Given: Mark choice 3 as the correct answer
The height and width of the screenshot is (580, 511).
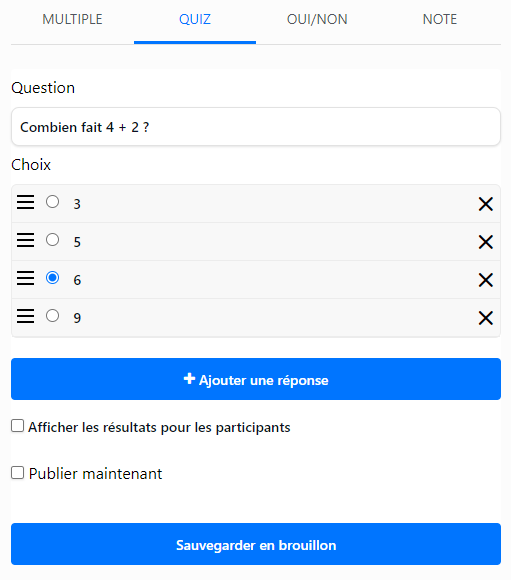Looking at the screenshot, I should tap(53, 202).
